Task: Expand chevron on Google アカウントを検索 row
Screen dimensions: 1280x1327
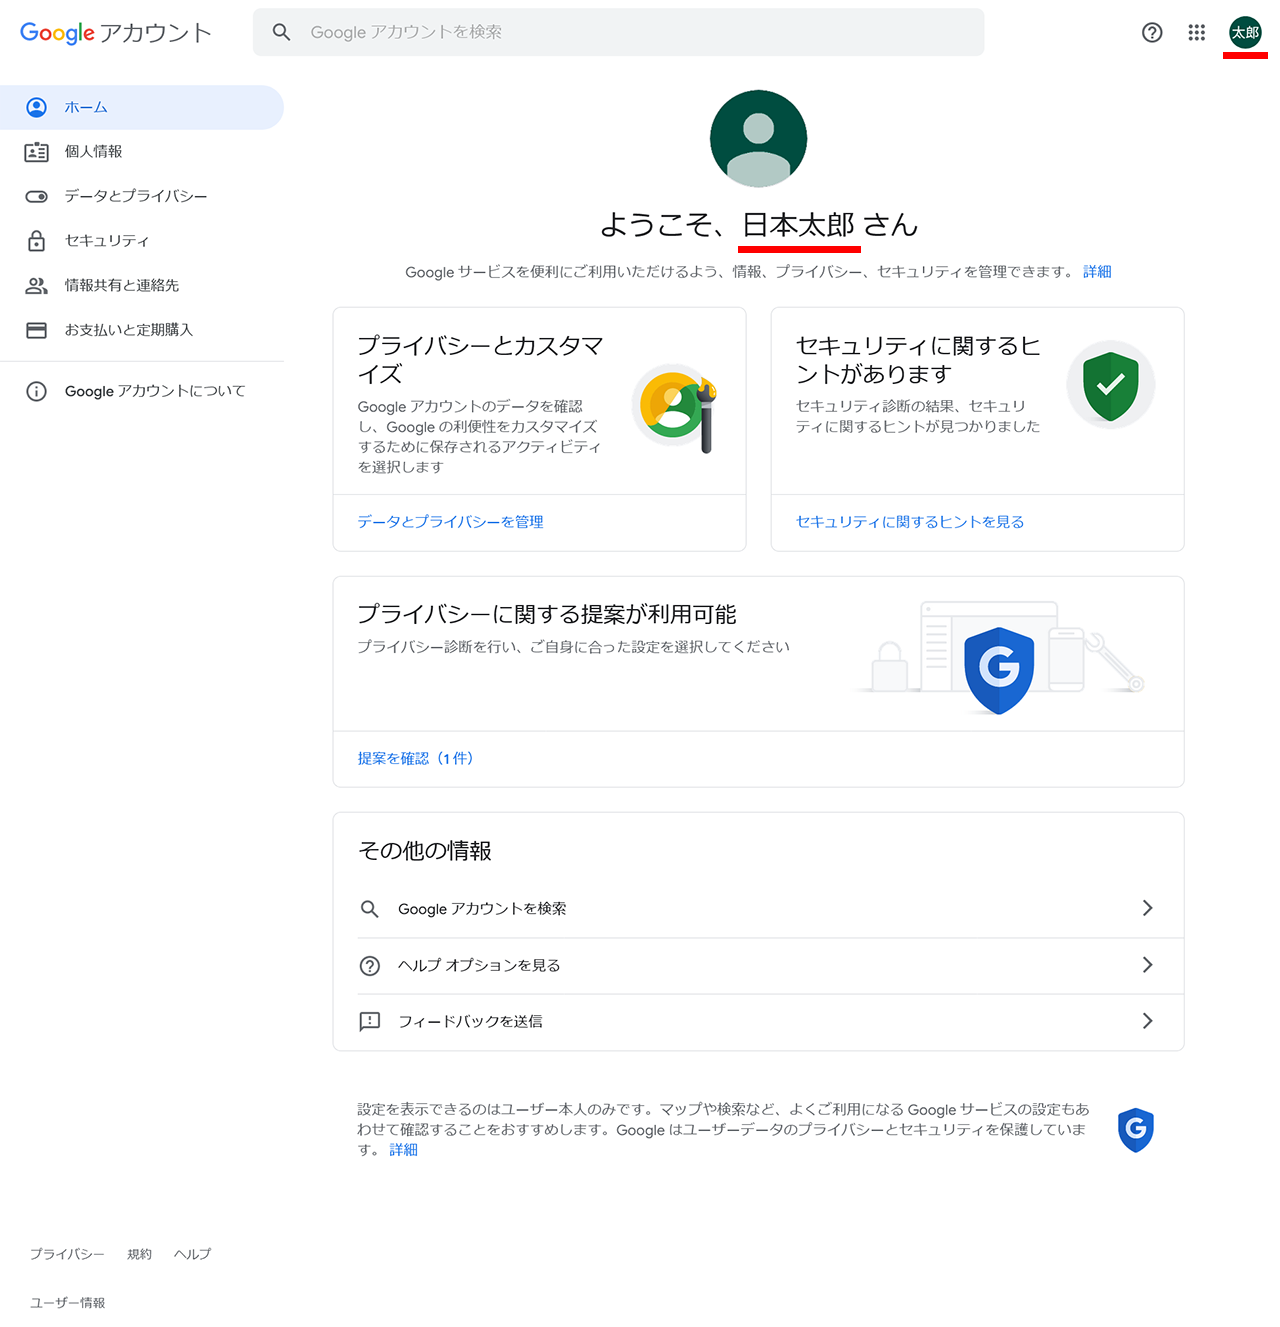Action: [1147, 908]
